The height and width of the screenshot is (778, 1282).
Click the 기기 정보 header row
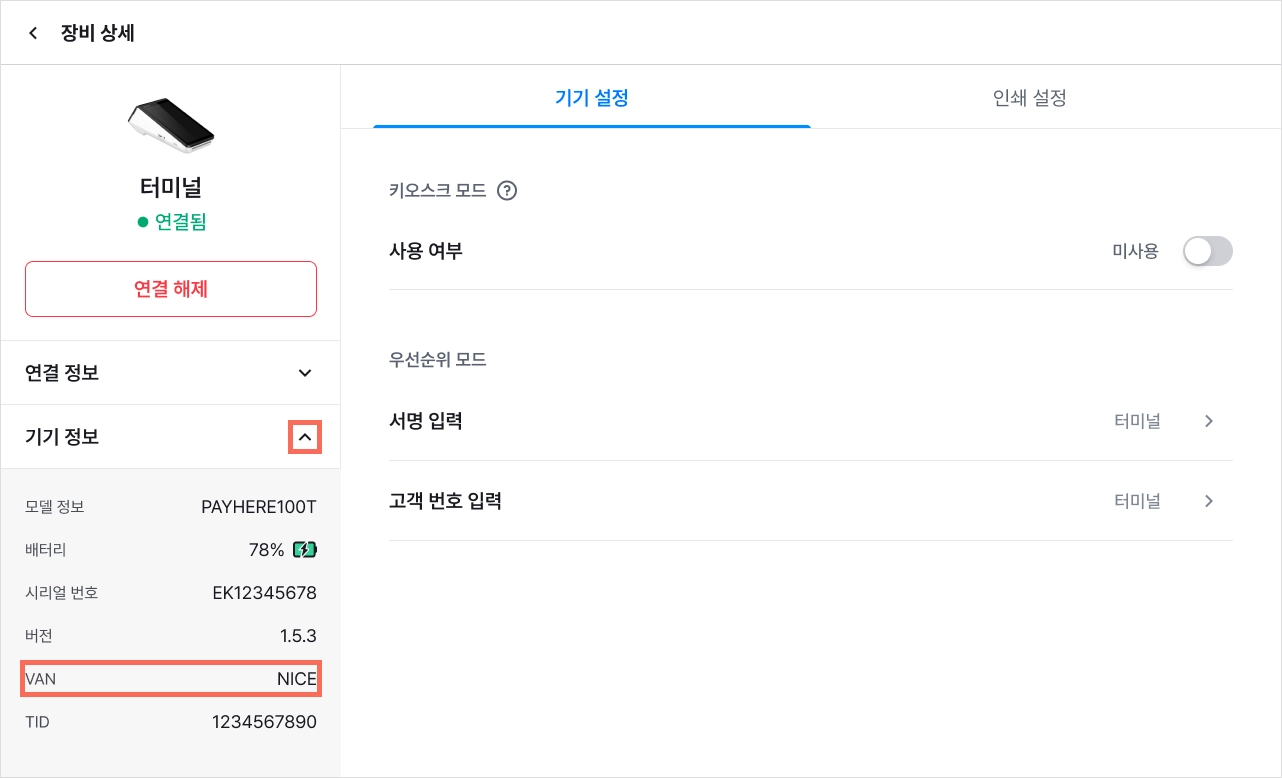click(x=171, y=437)
